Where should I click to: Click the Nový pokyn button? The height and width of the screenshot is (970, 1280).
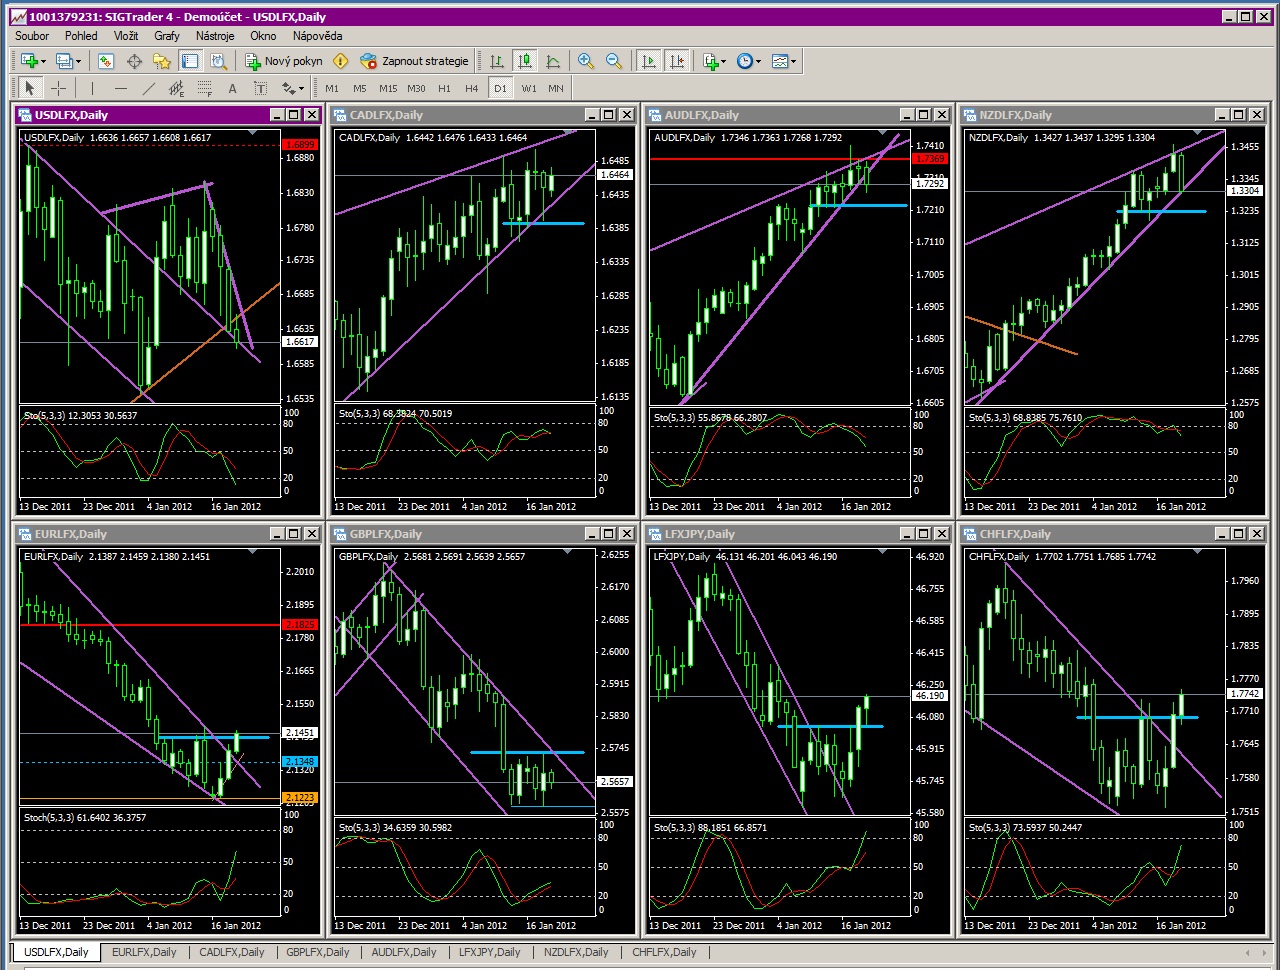[284, 61]
